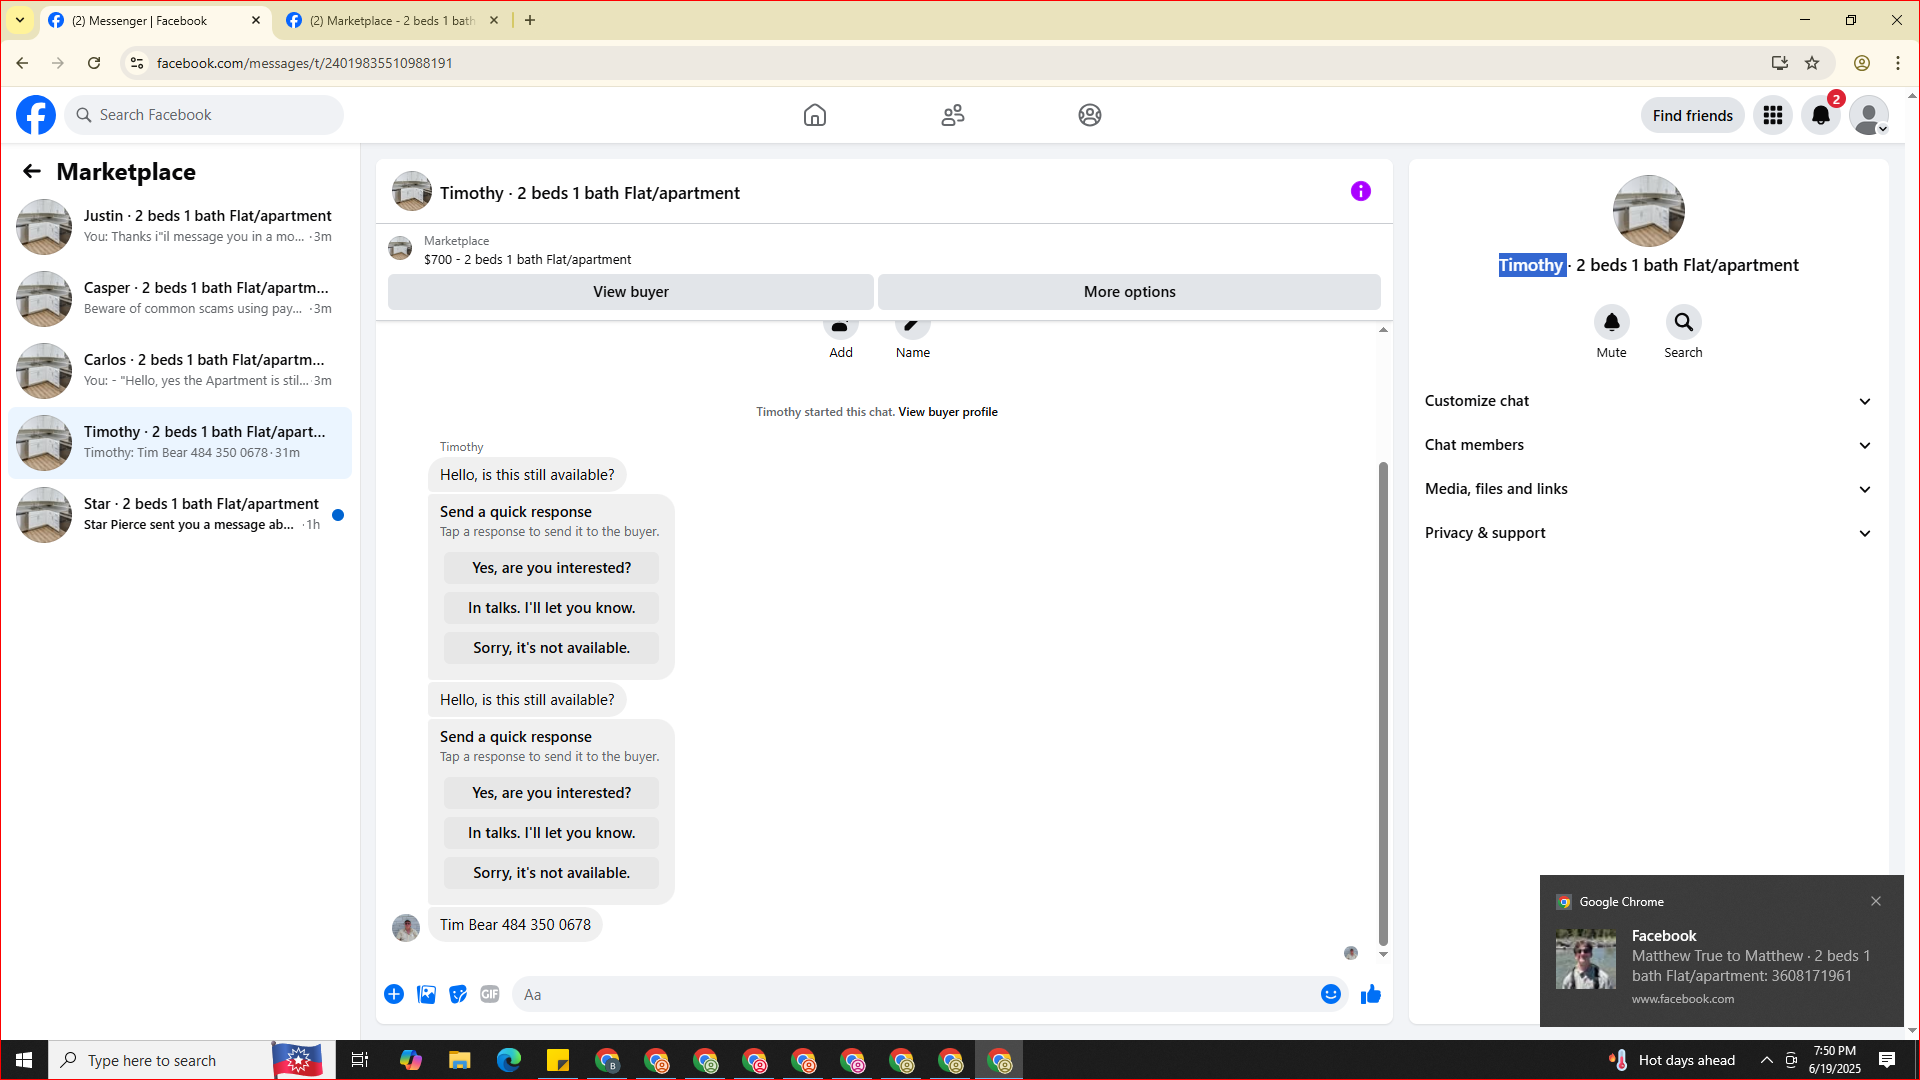Open the notifications bell icon
This screenshot has width=1920, height=1080.
1821,116
